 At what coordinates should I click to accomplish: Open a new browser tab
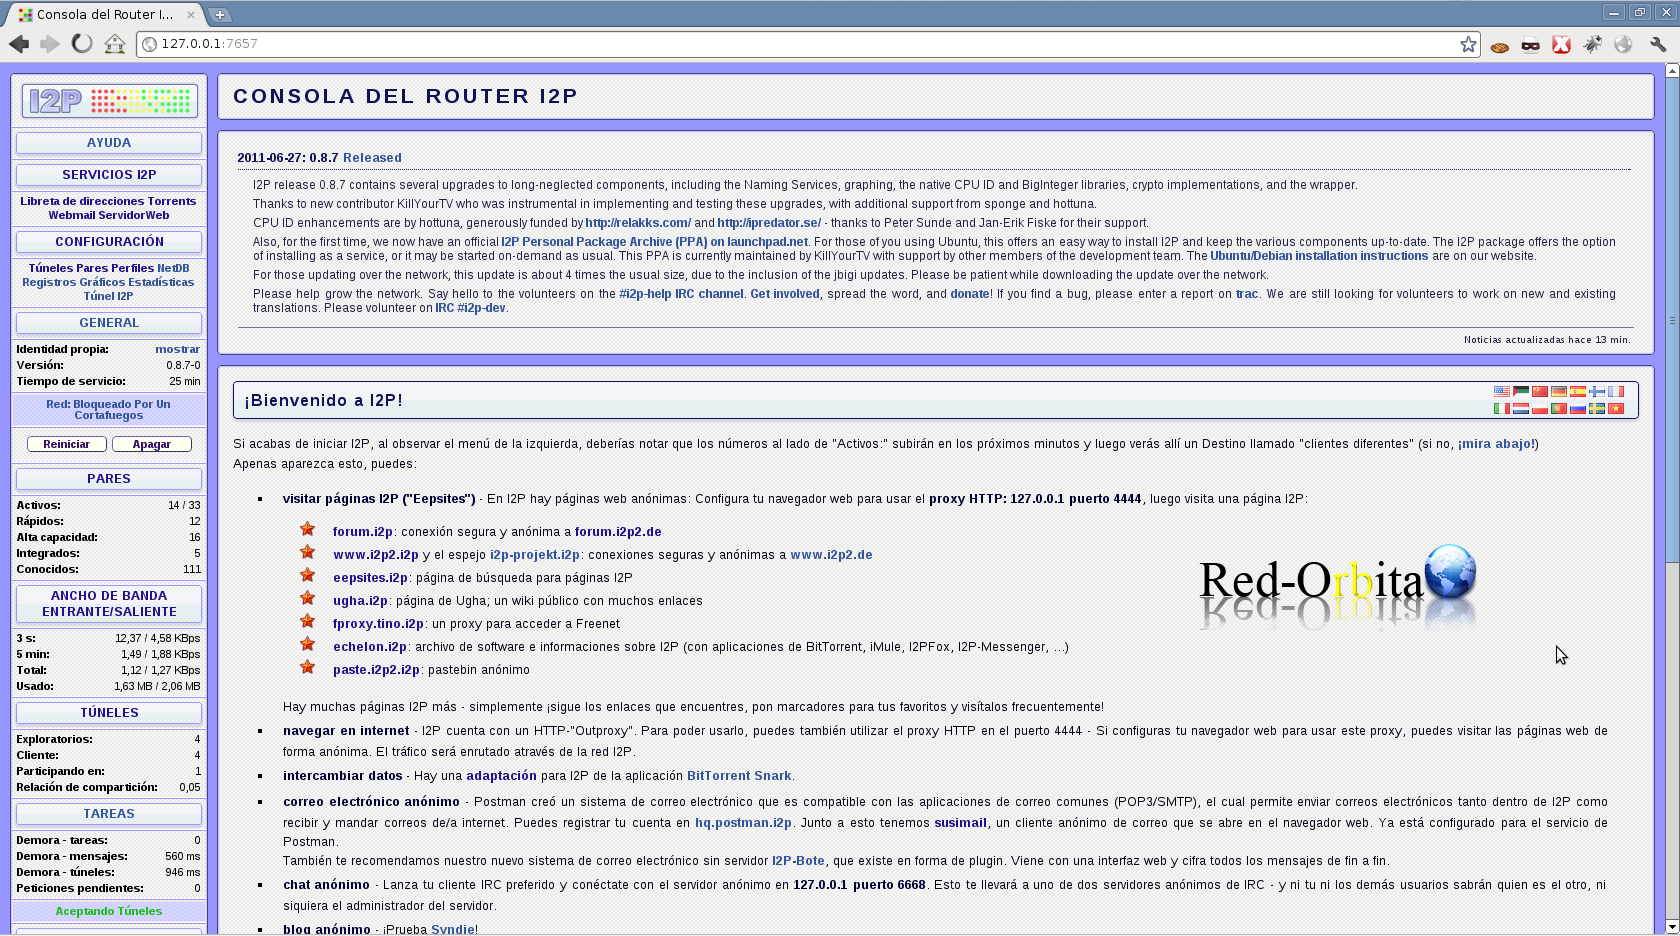coord(220,15)
